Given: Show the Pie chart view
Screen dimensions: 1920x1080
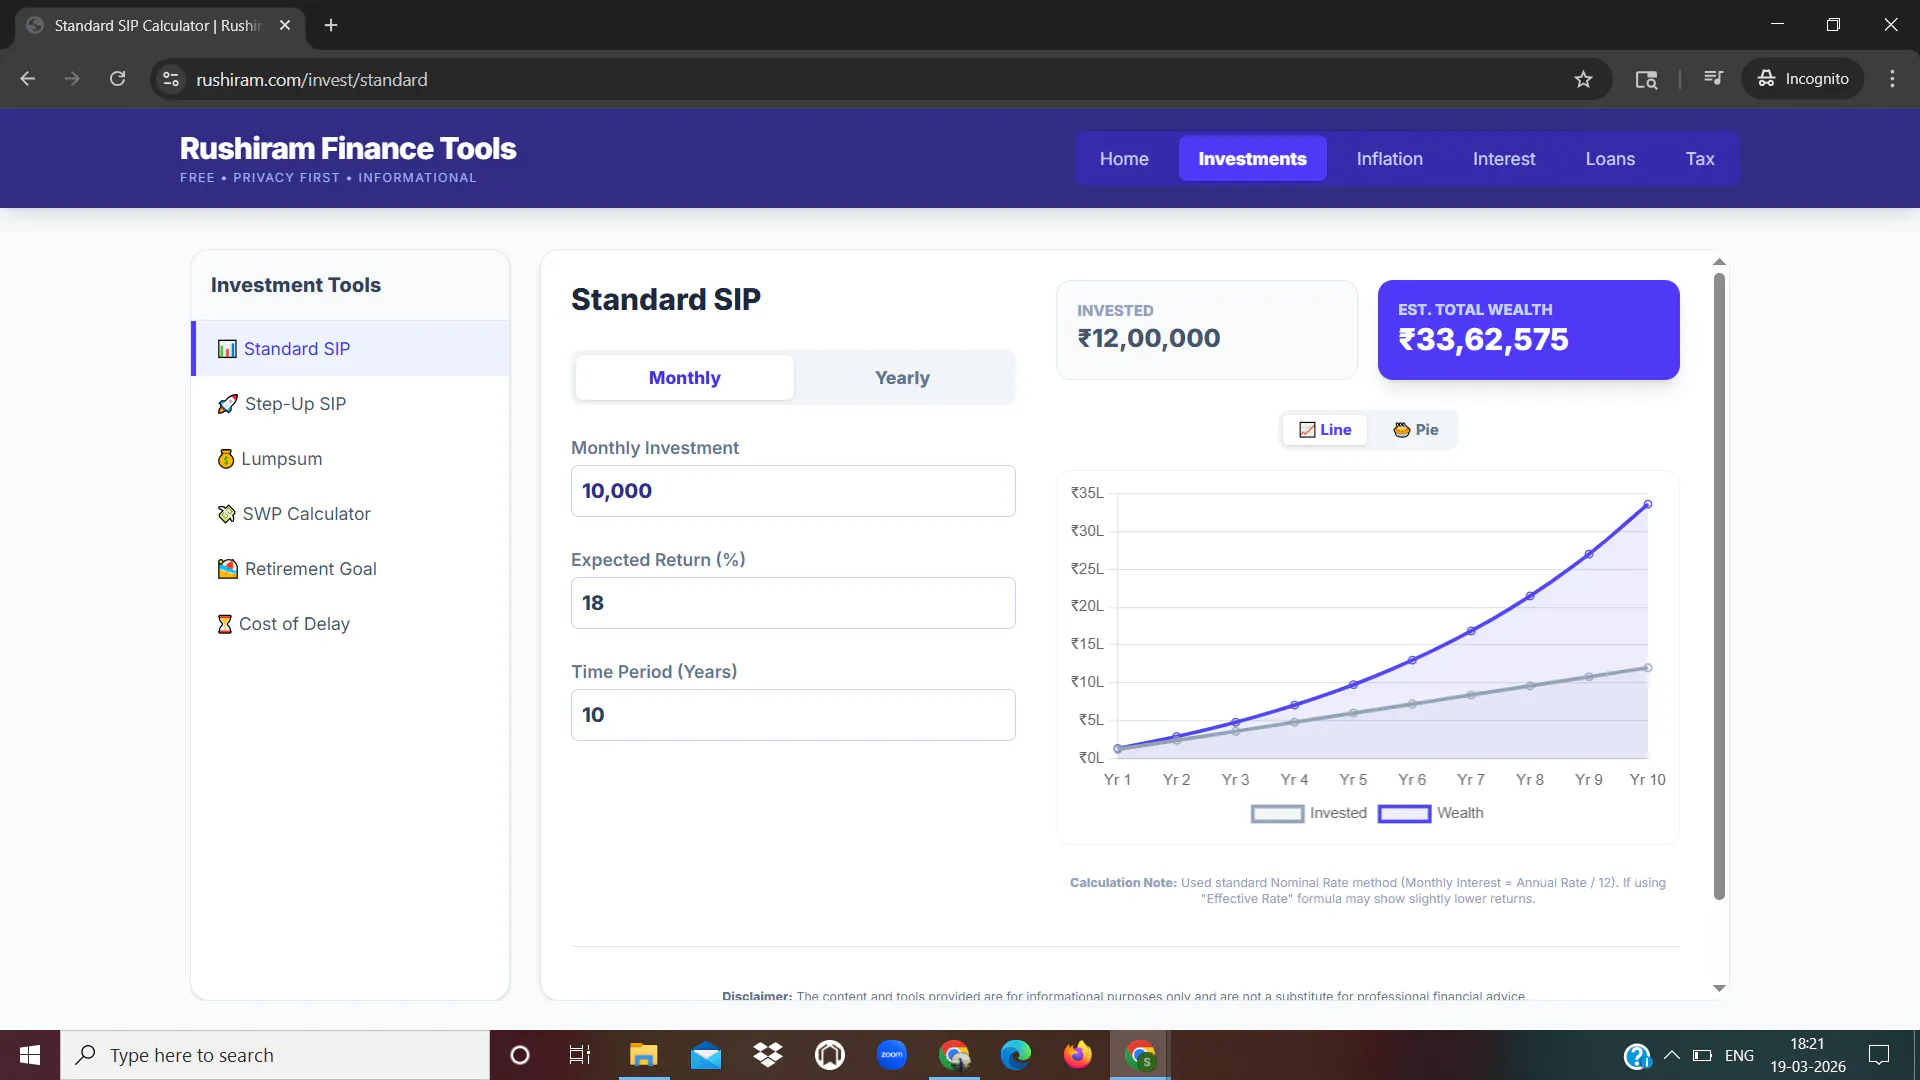Looking at the screenshot, I should [x=1416, y=430].
